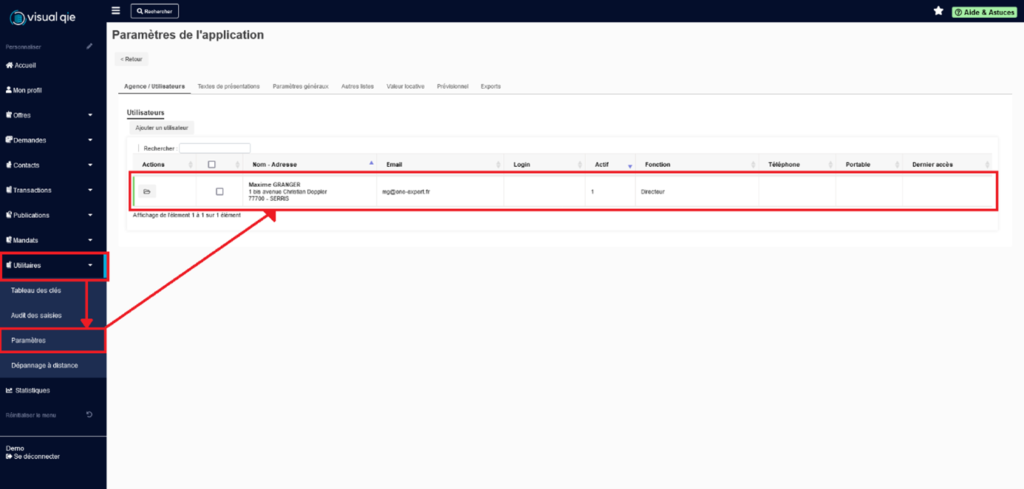The image size is (1024, 489).
Task: Open the Exports tab
Action: tap(491, 86)
